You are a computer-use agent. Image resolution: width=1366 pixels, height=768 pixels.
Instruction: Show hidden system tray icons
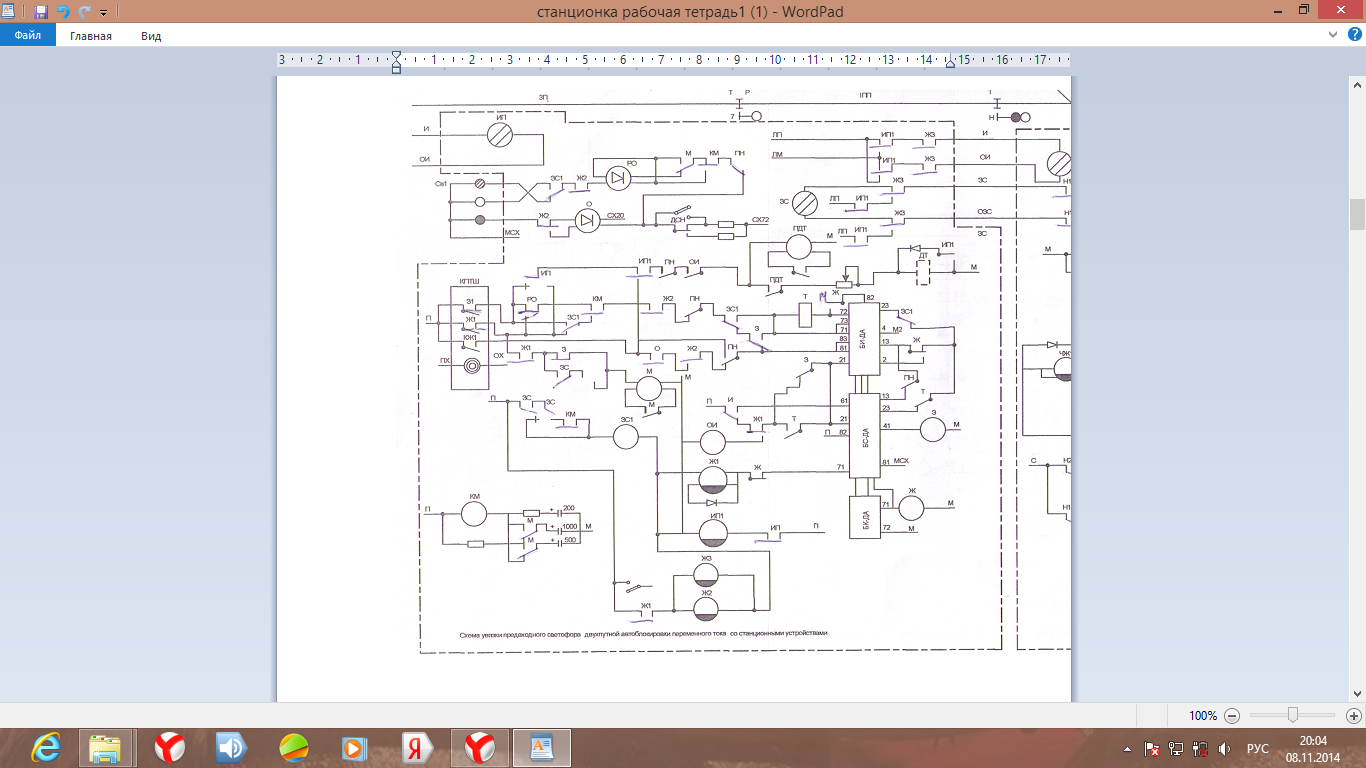(1129, 748)
